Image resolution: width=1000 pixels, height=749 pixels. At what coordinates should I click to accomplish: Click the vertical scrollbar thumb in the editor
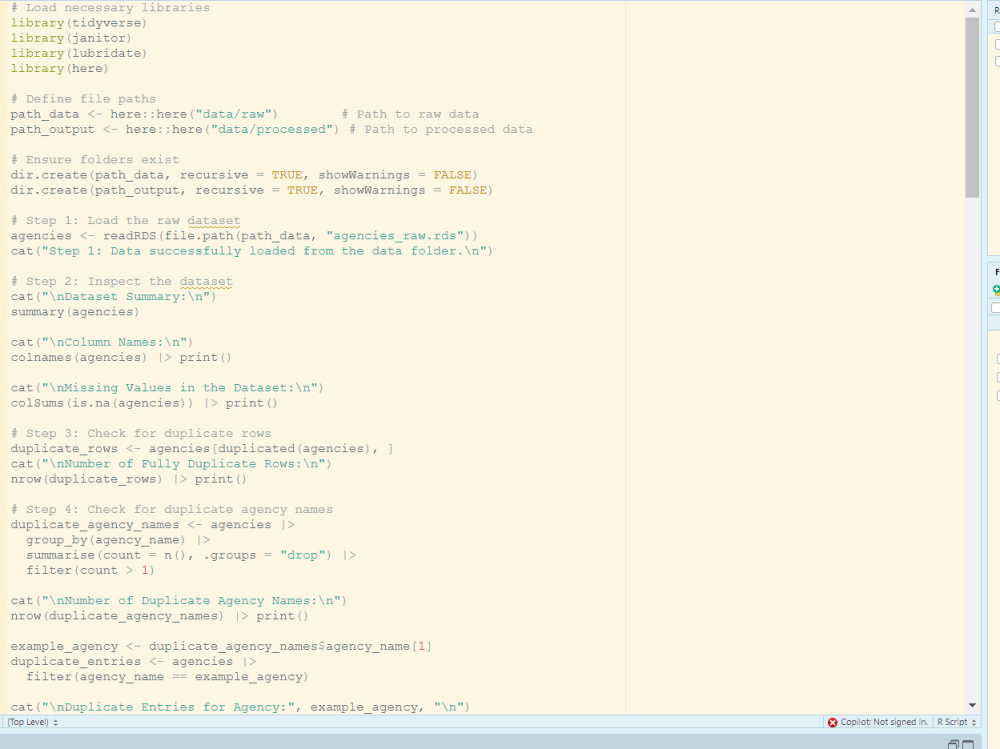(x=972, y=107)
